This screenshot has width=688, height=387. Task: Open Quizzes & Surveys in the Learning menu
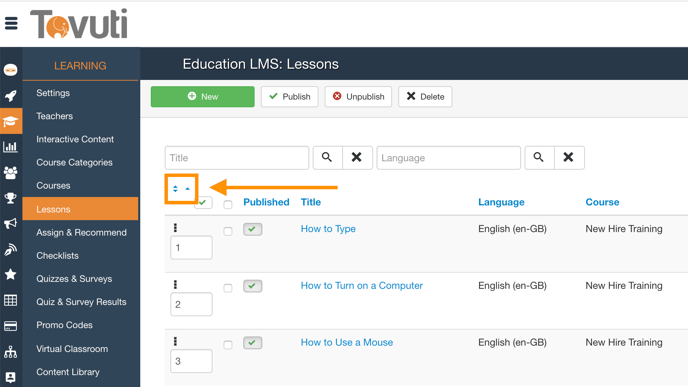coord(74,279)
